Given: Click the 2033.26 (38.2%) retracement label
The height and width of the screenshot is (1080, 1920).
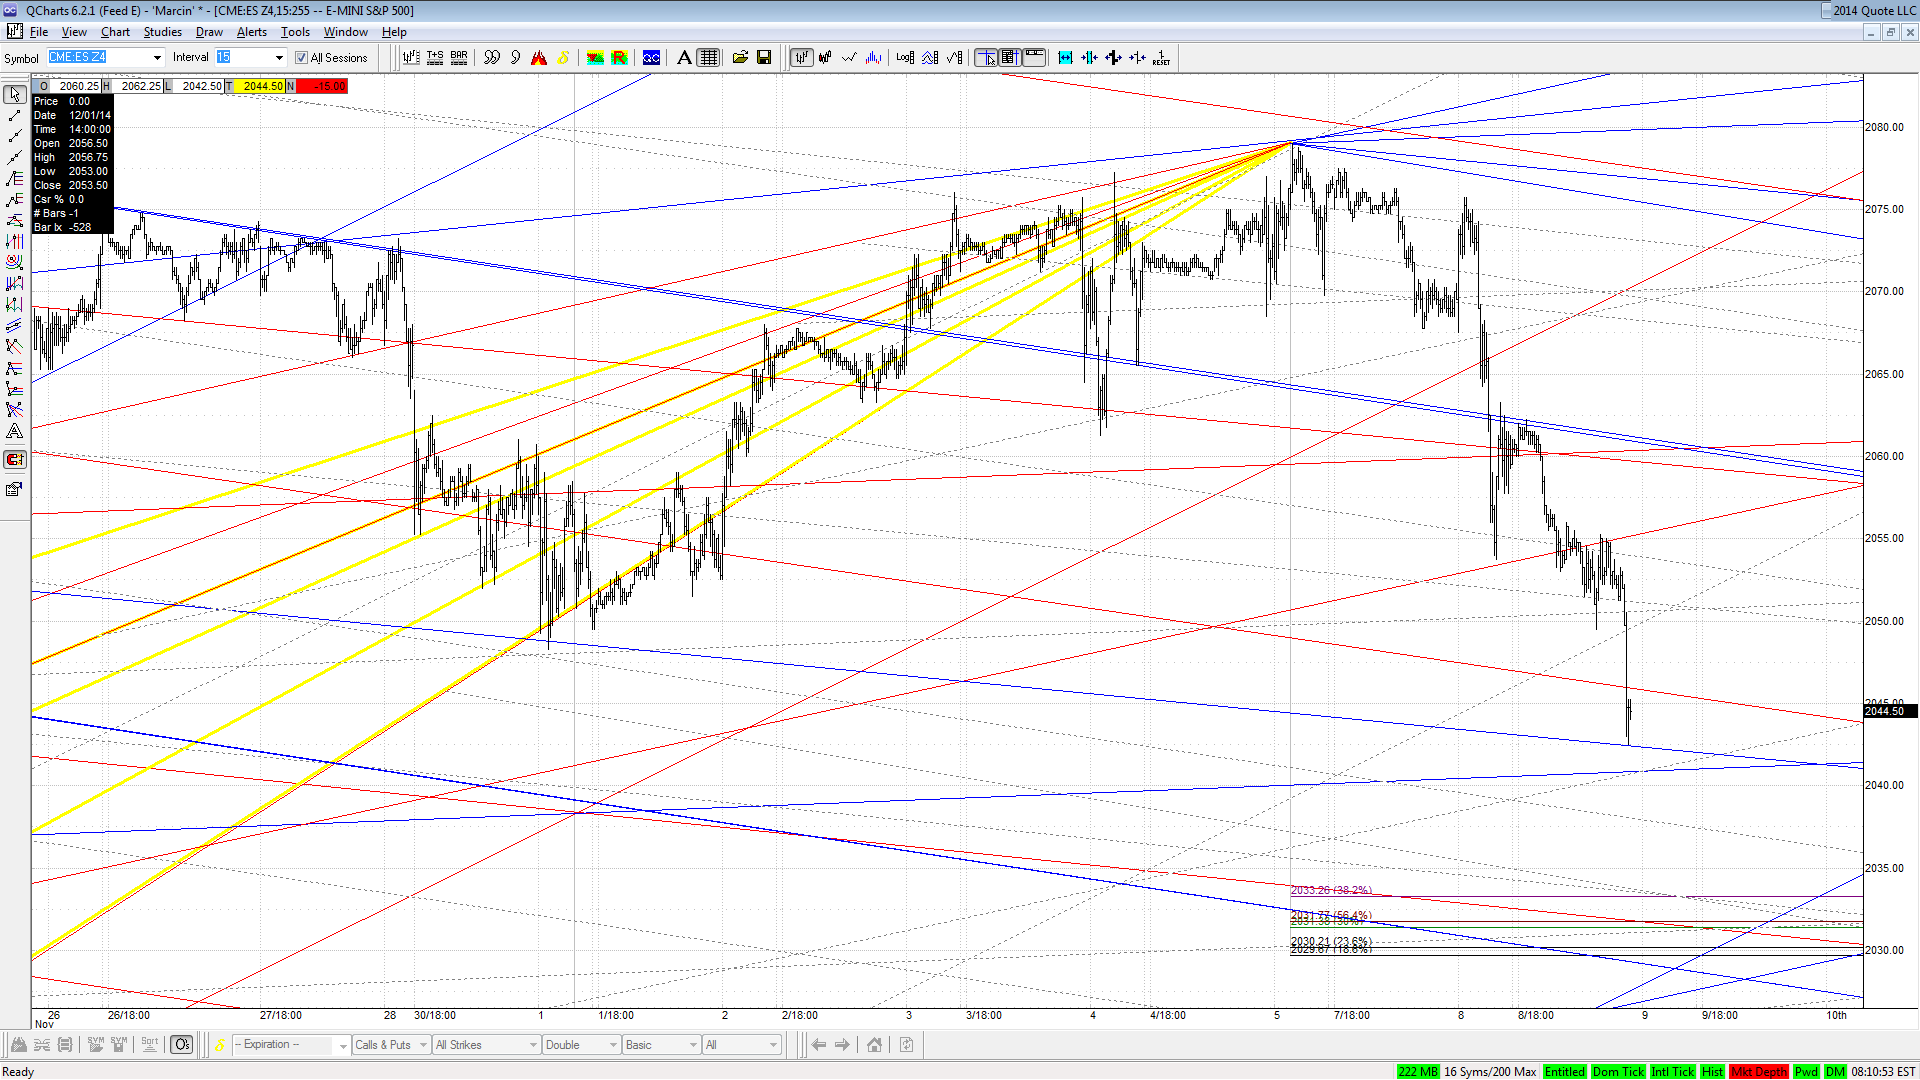Looking at the screenshot, I should 1331,890.
